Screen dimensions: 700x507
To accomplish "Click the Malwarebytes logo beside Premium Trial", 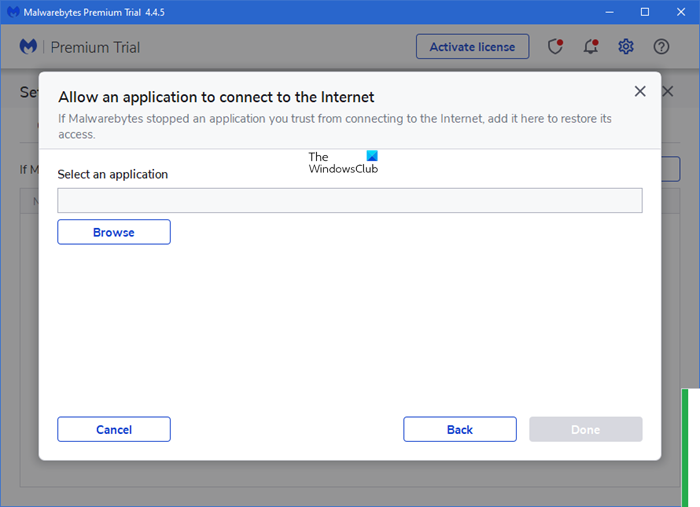I will (29, 47).
